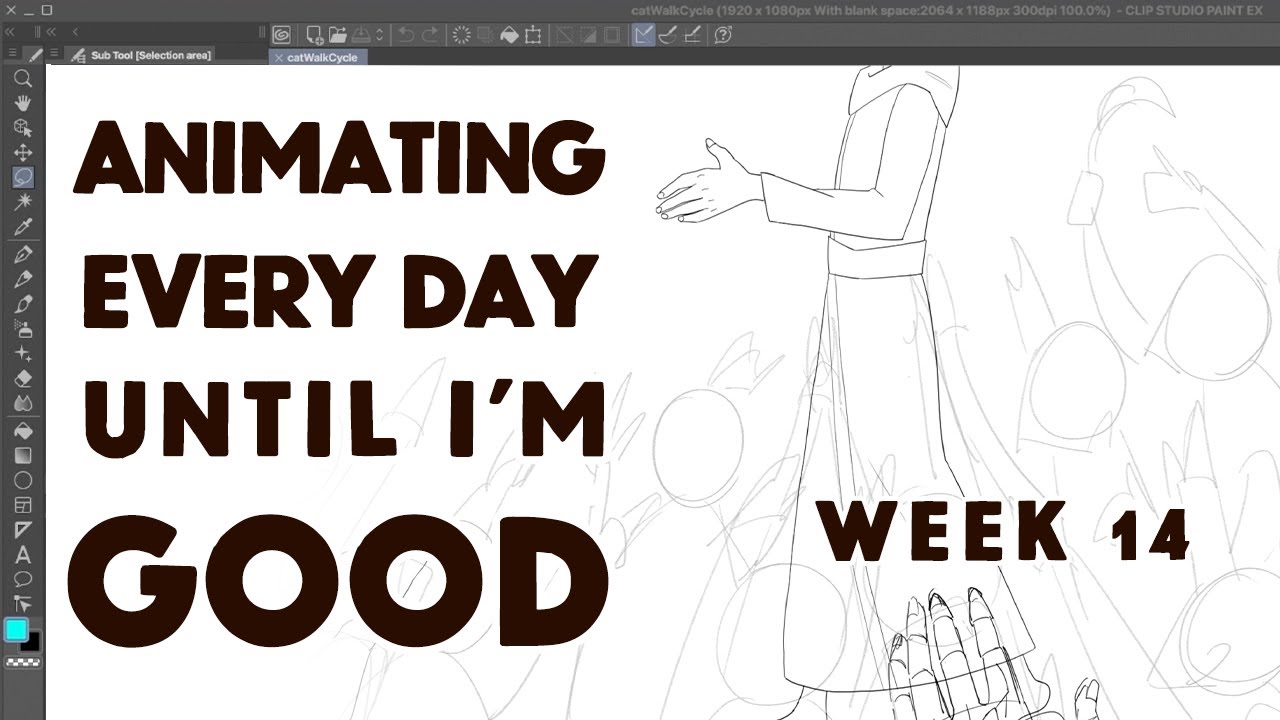Select the Move layer tool

click(23, 153)
